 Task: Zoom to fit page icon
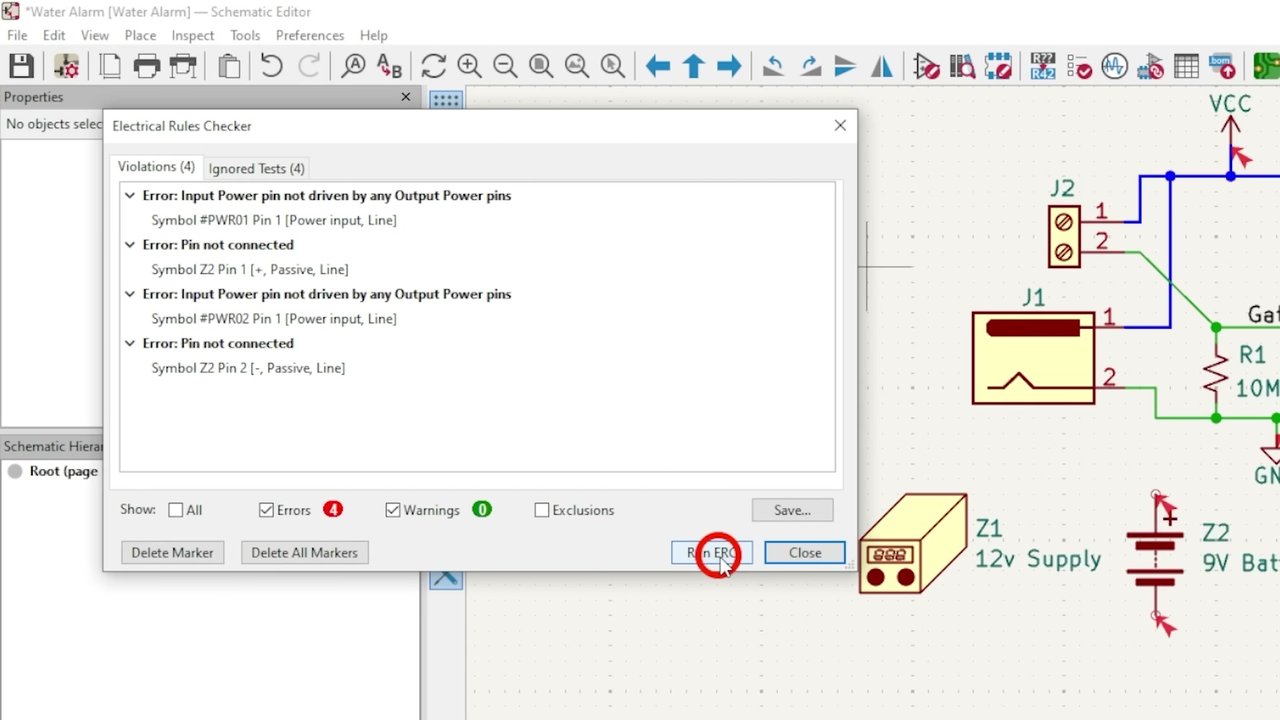(541, 66)
